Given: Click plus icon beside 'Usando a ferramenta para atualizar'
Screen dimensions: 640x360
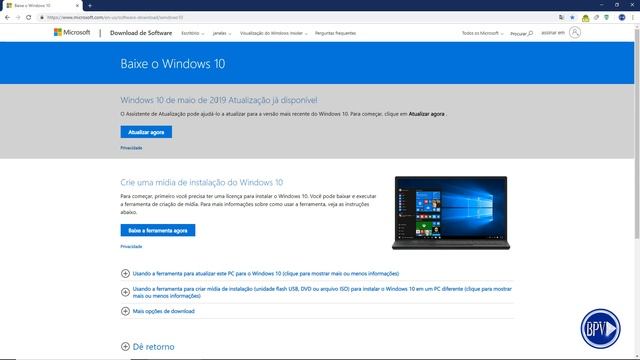Looking at the screenshot, I should pos(125,273).
